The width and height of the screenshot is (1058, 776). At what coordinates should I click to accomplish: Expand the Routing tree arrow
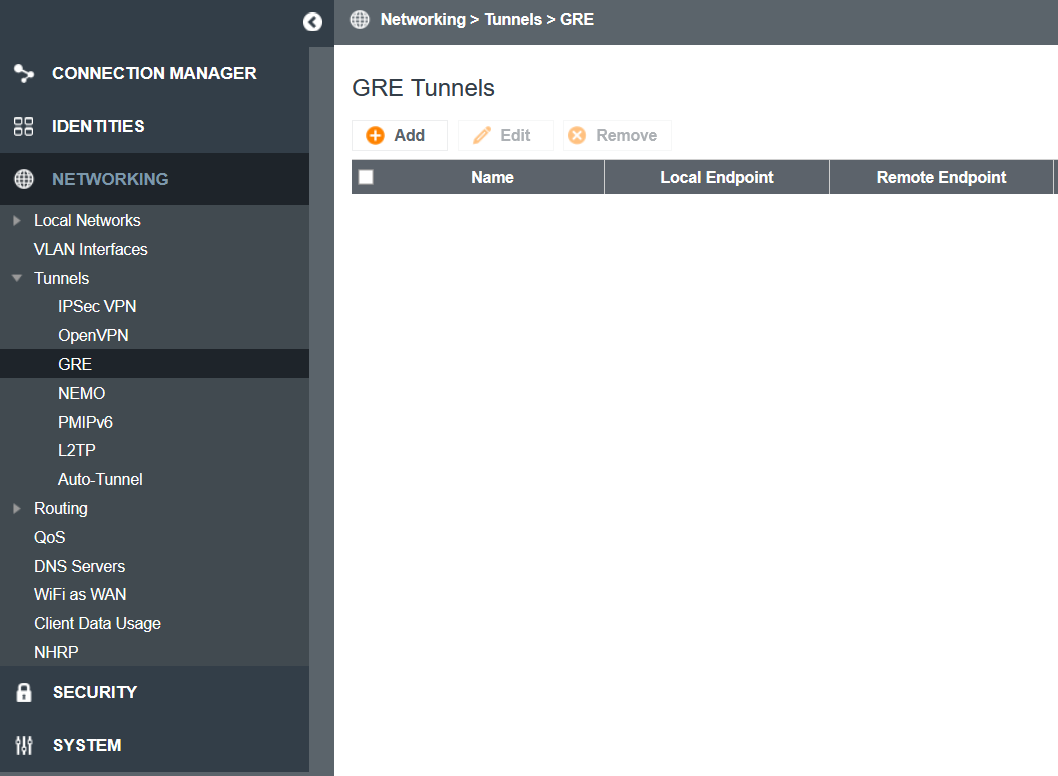click(x=17, y=508)
